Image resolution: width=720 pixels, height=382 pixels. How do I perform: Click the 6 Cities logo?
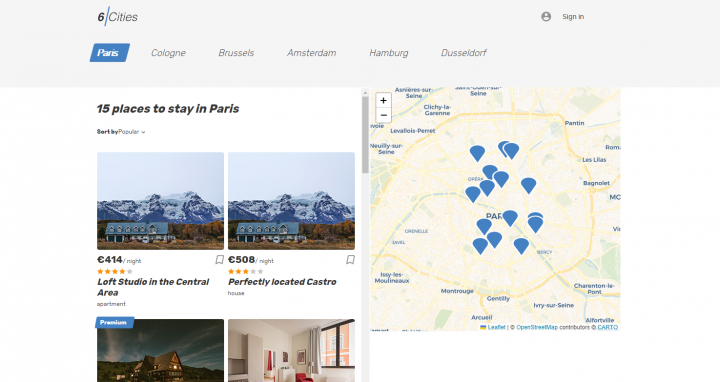118,17
